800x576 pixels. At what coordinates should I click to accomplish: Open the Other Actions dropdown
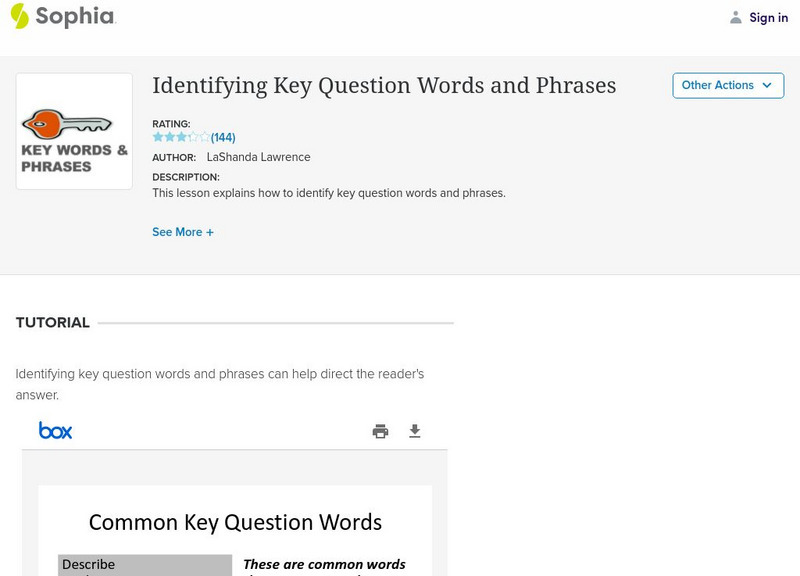pyautogui.click(x=727, y=85)
